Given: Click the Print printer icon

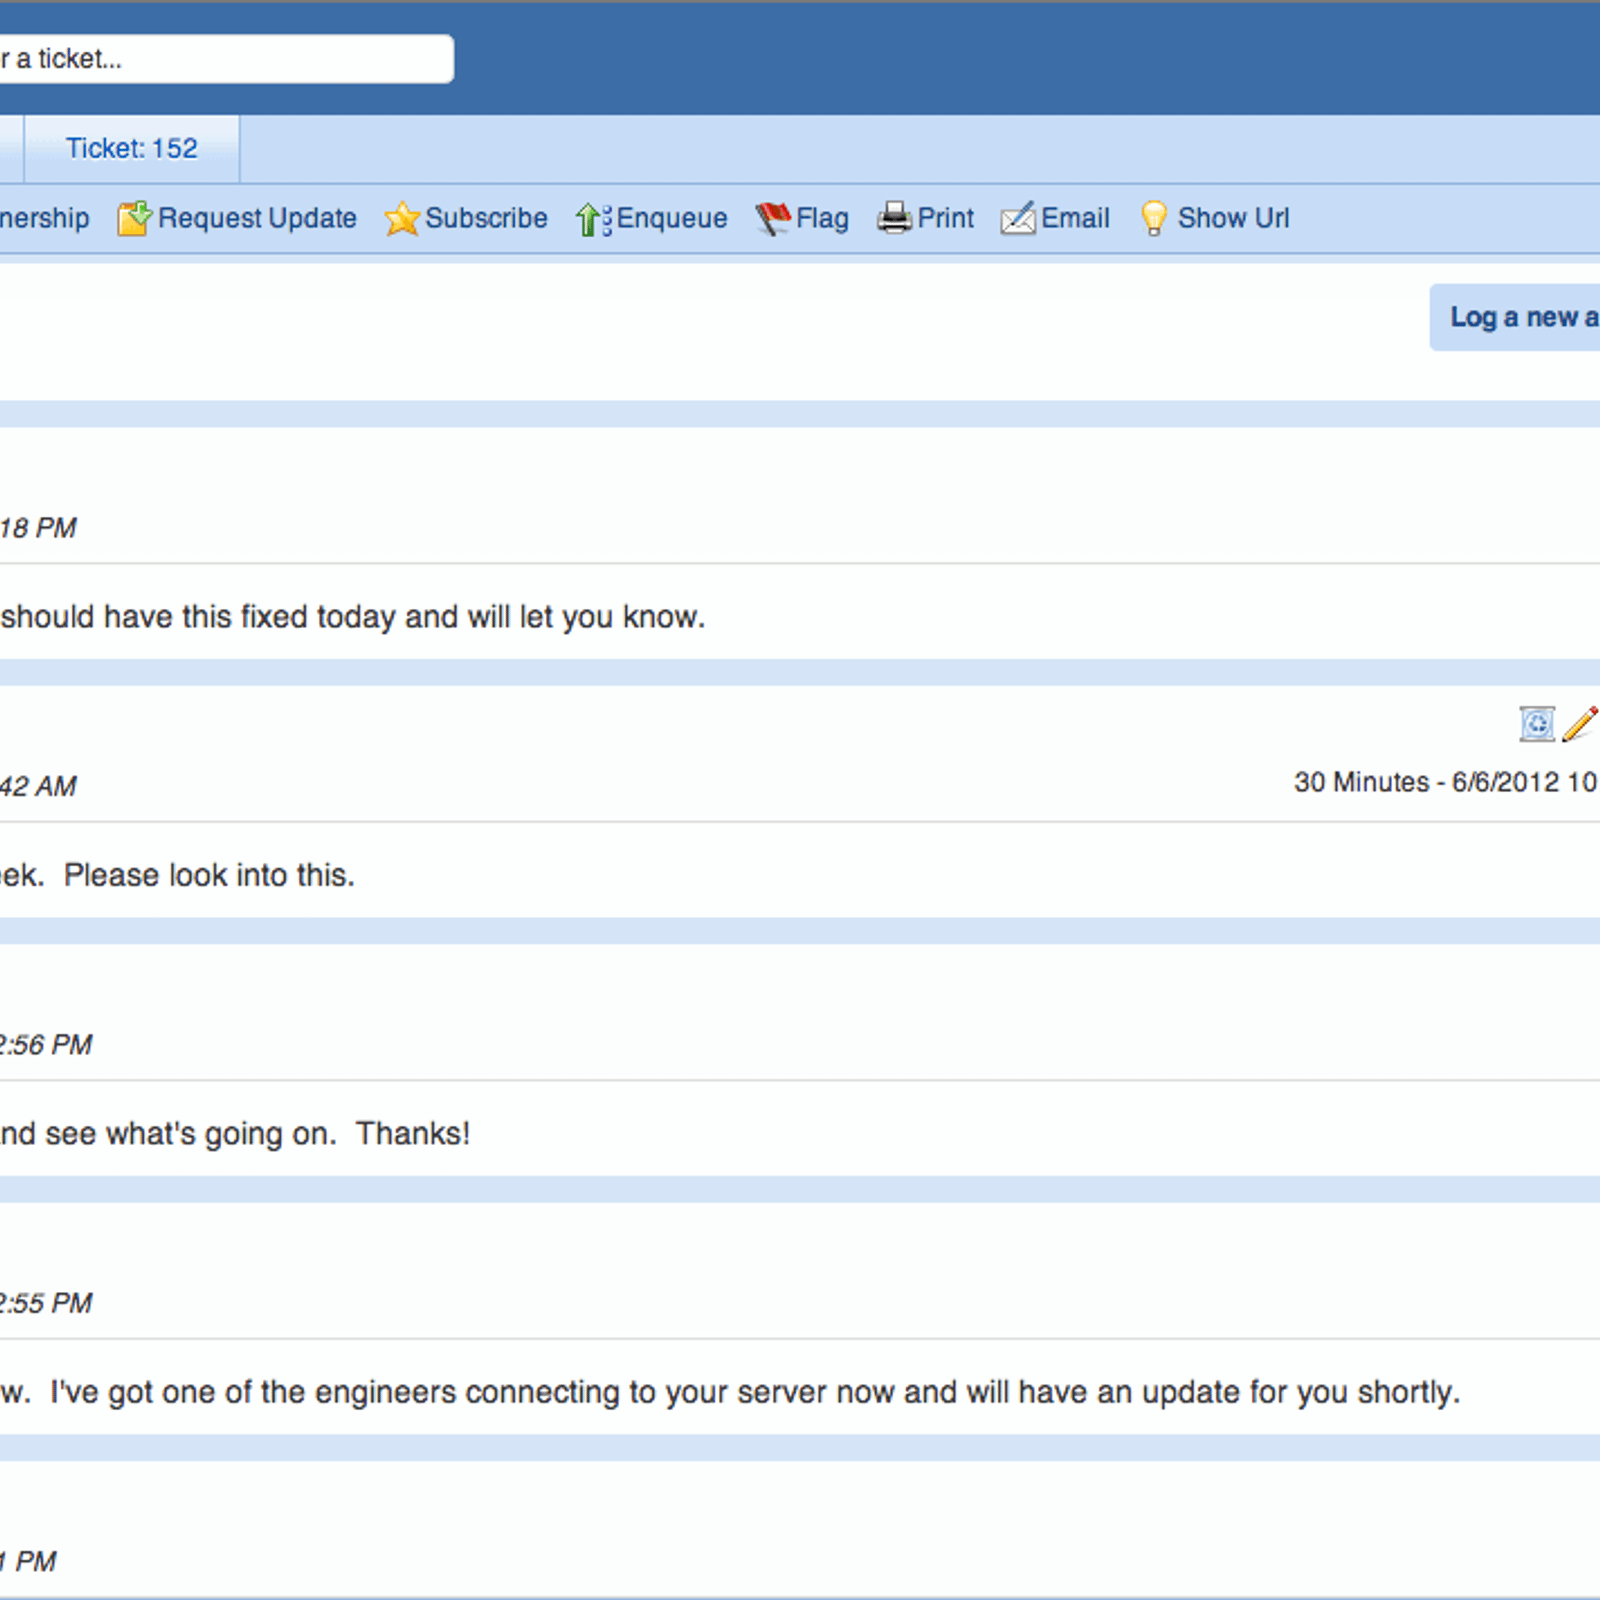Looking at the screenshot, I should point(894,218).
